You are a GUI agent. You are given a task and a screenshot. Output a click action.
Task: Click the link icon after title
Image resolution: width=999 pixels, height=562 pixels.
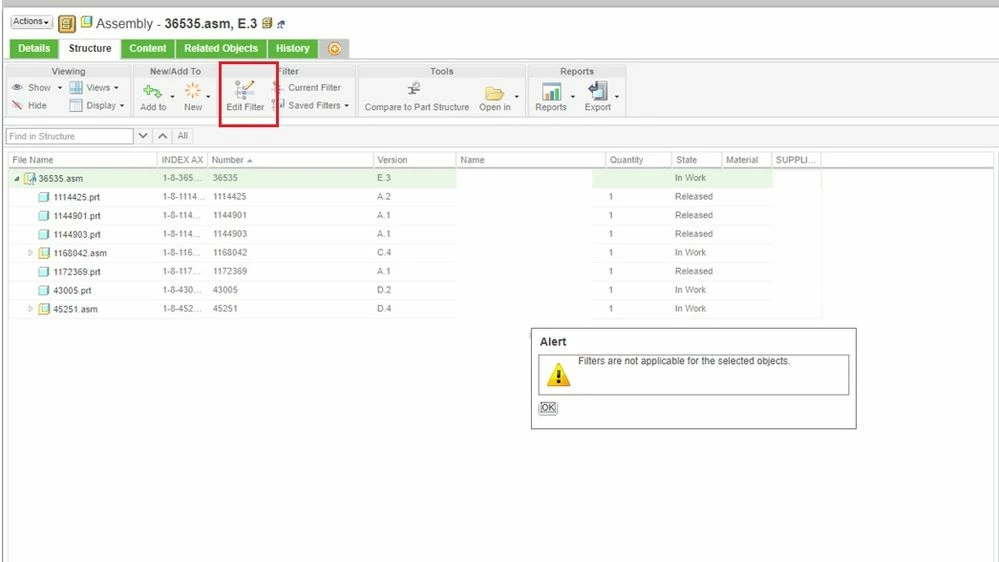pos(281,24)
